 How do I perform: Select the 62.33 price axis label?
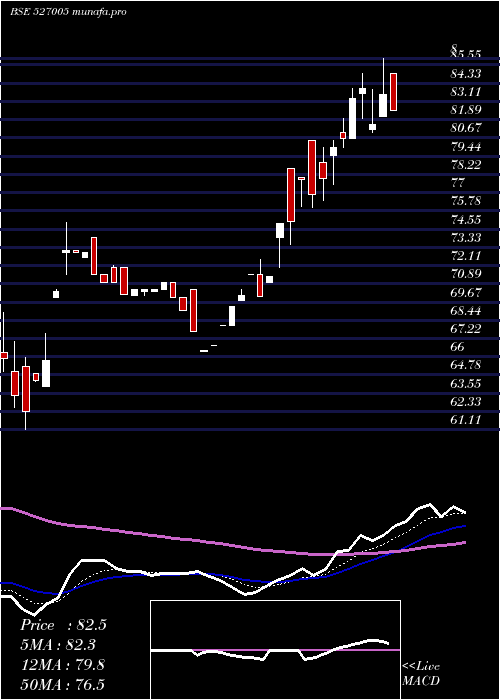coord(466,402)
